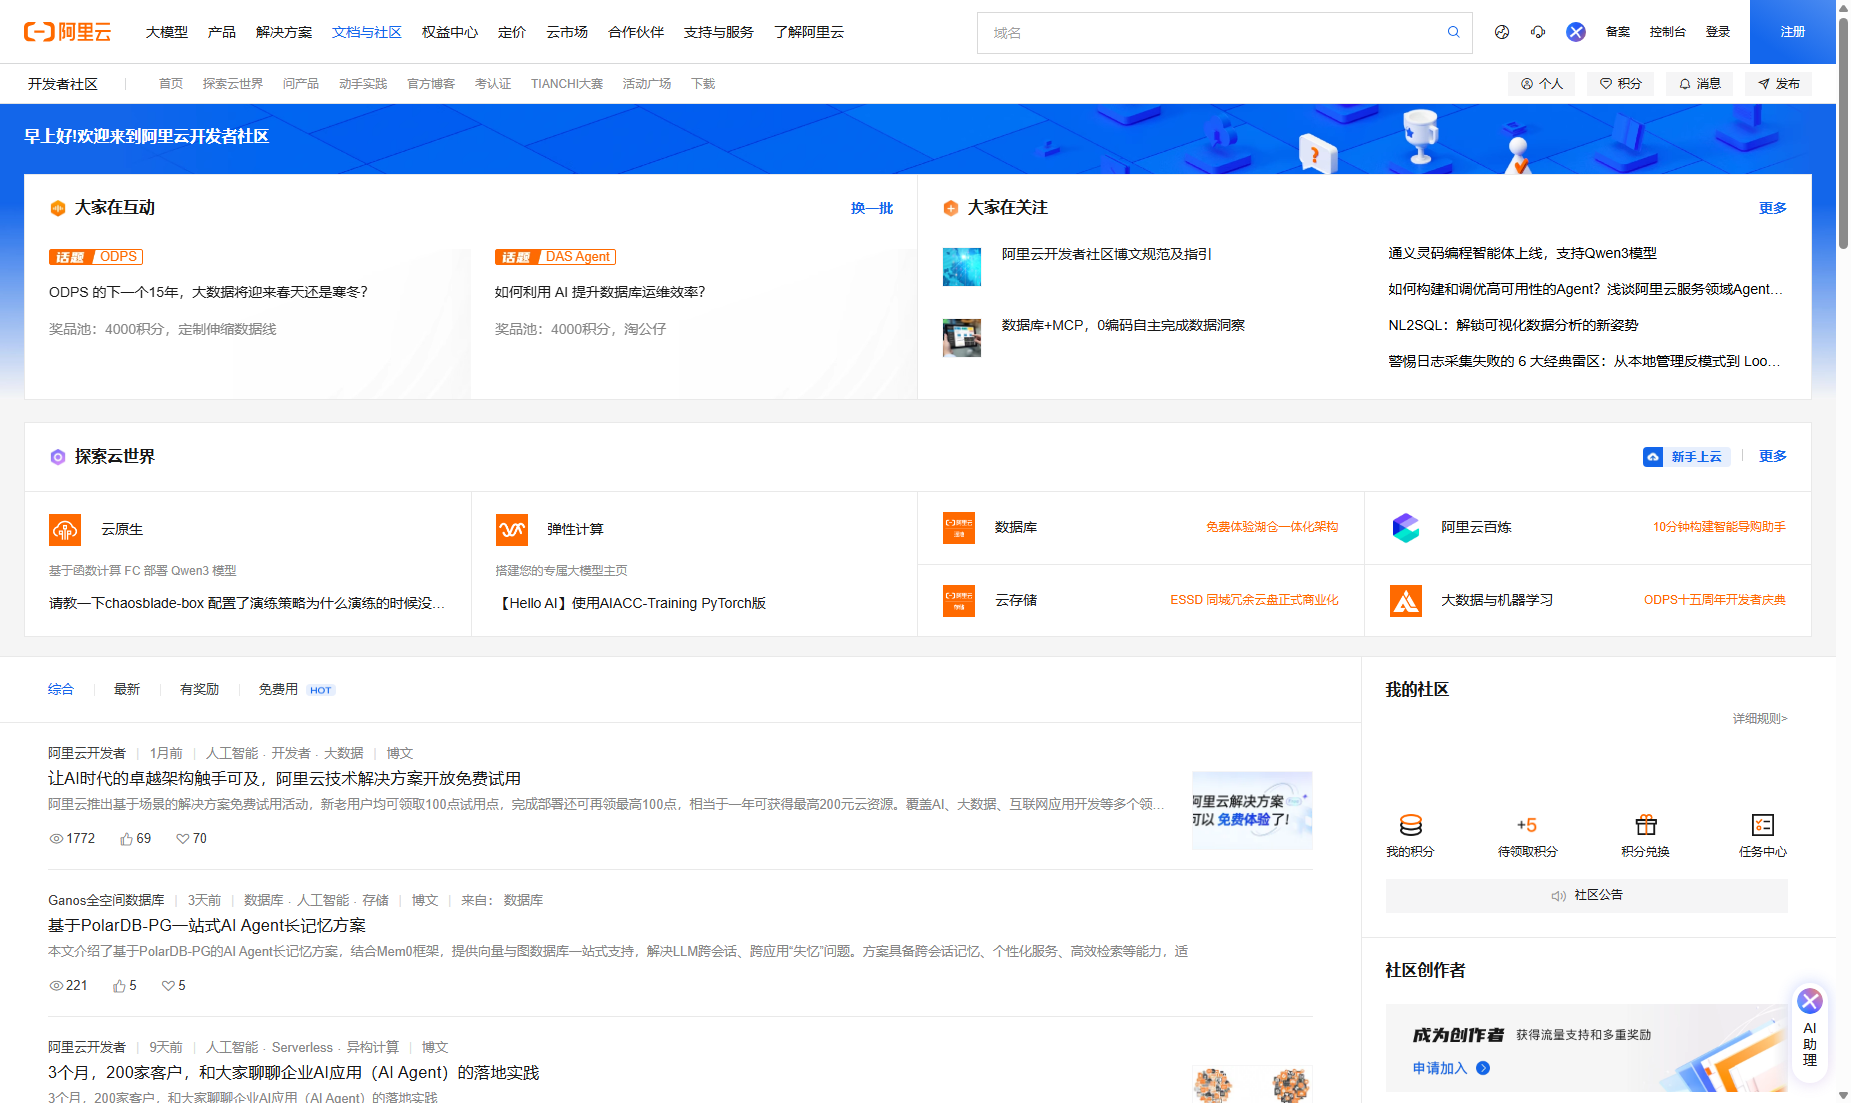The width and height of the screenshot is (1851, 1103).
Task: Click the 新手上云 cloud badge
Action: pyautogui.click(x=1686, y=456)
